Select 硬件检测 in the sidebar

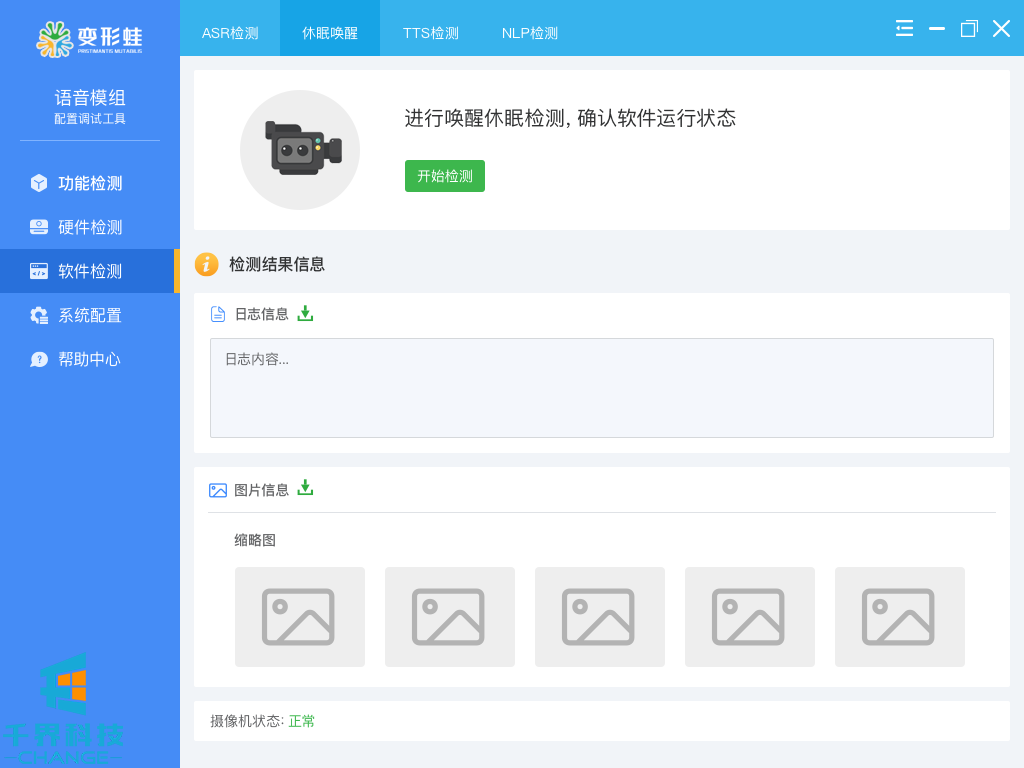pyautogui.click(x=89, y=227)
